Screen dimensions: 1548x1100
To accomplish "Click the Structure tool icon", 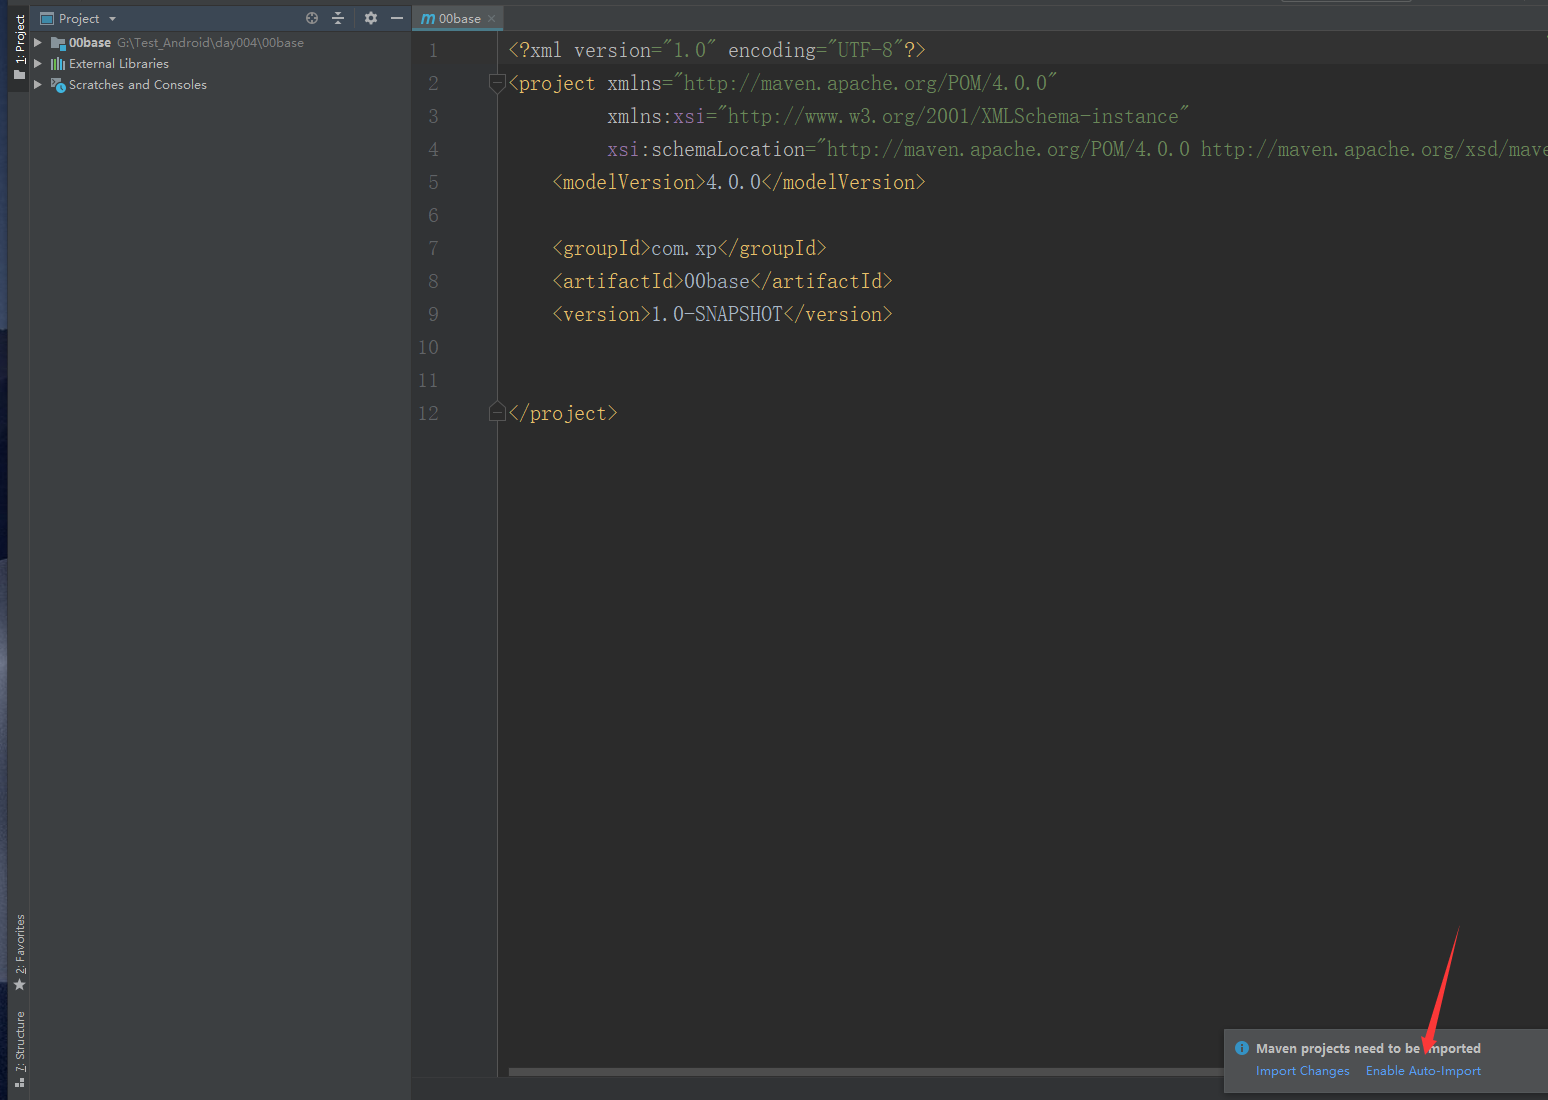I will pyautogui.click(x=19, y=1081).
